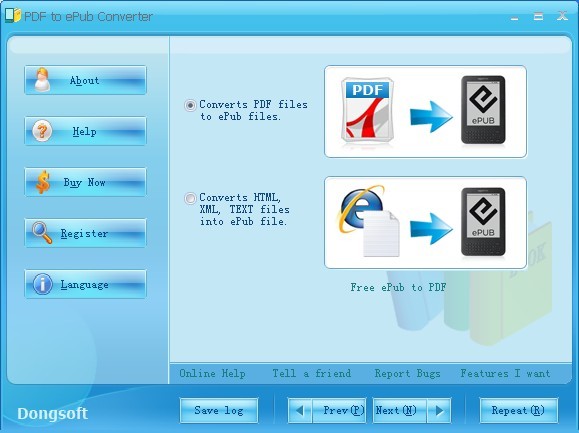Image resolution: width=579 pixels, height=433 pixels.
Task: Select Converts PDF files to ePub radio option
Action: coord(190,106)
